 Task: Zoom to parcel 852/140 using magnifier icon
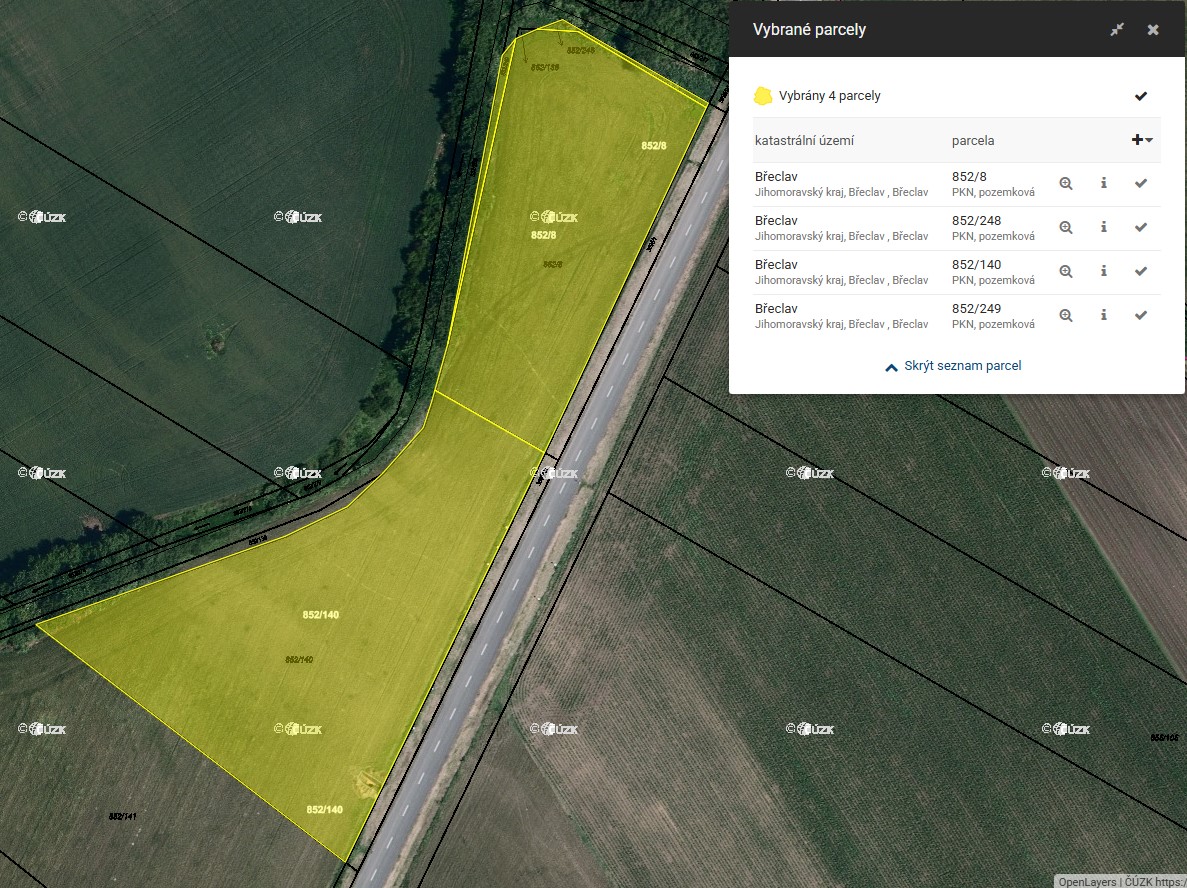[x=1066, y=272]
